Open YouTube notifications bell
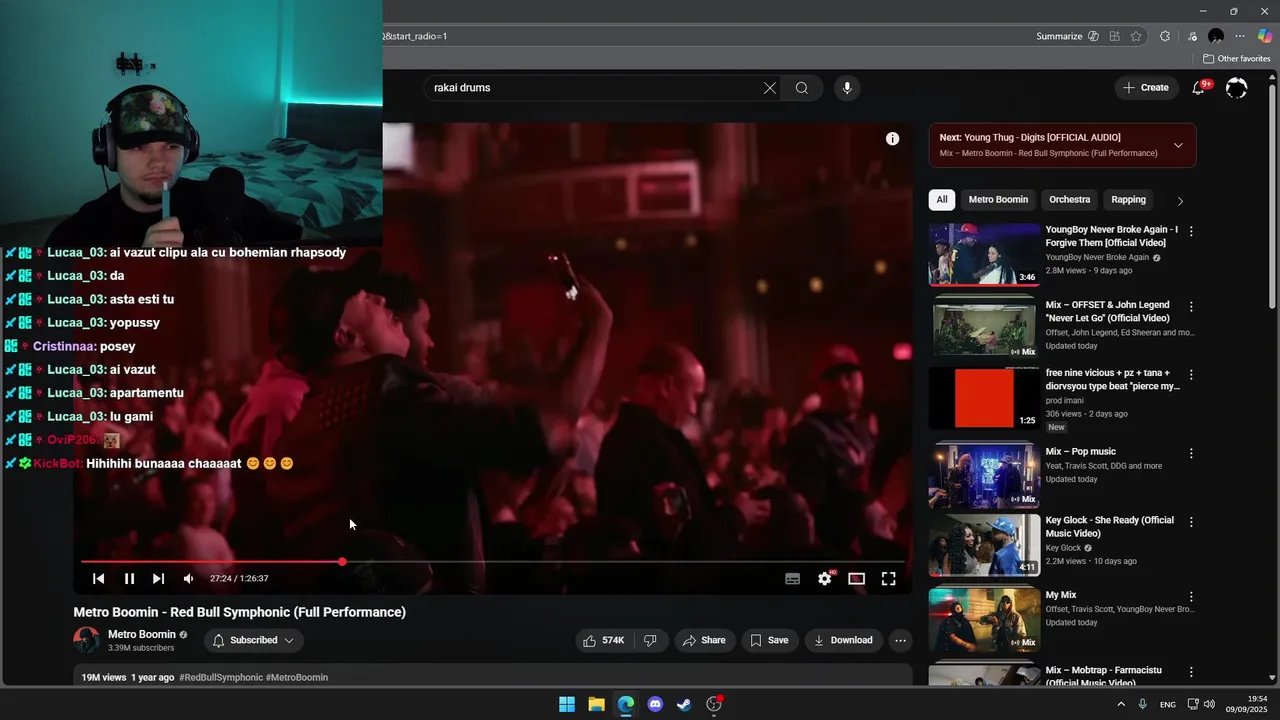 (x=1198, y=88)
